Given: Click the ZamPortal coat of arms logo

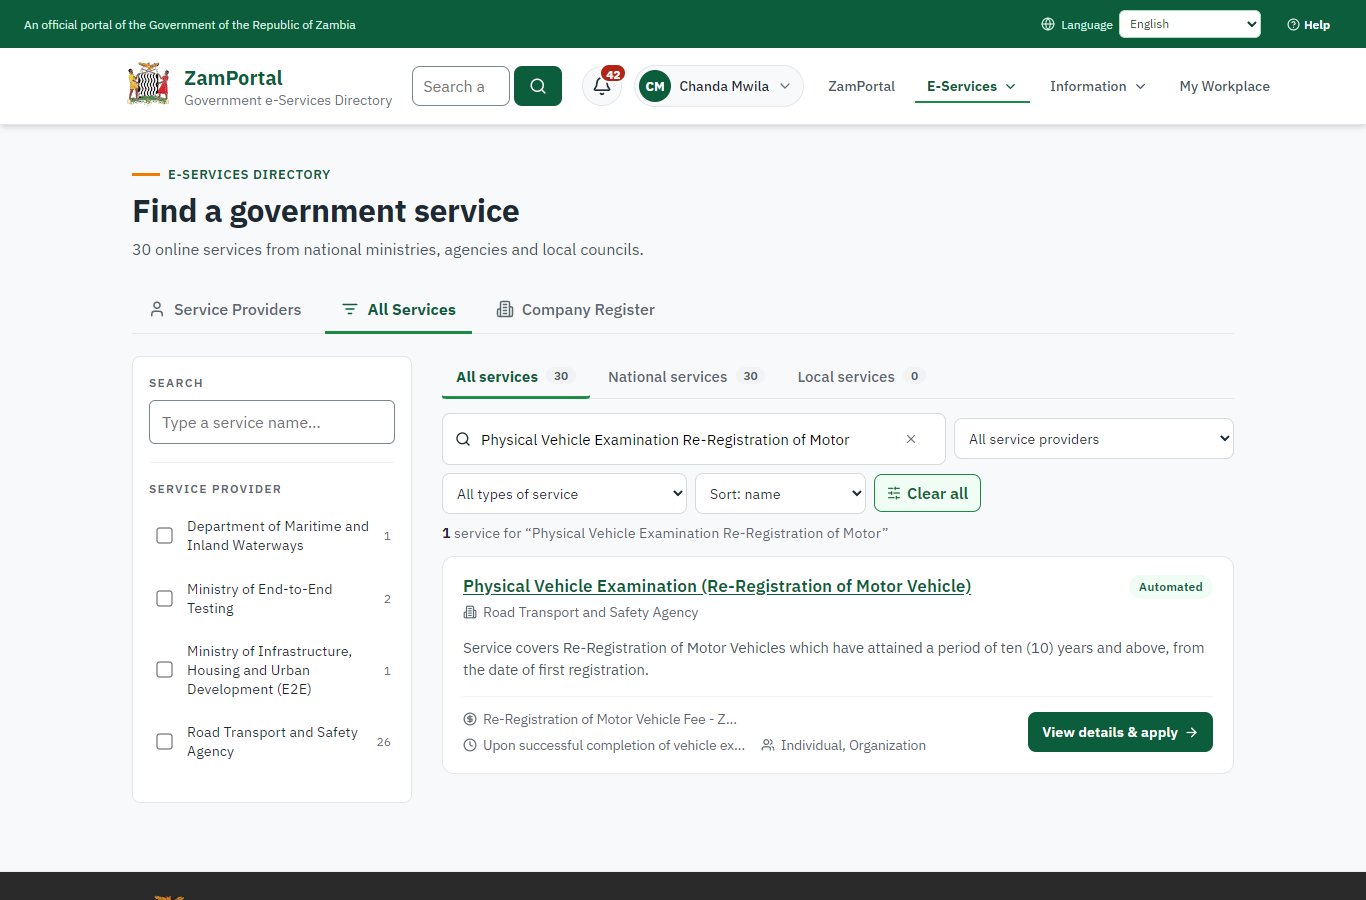Looking at the screenshot, I should coord(148,85).
